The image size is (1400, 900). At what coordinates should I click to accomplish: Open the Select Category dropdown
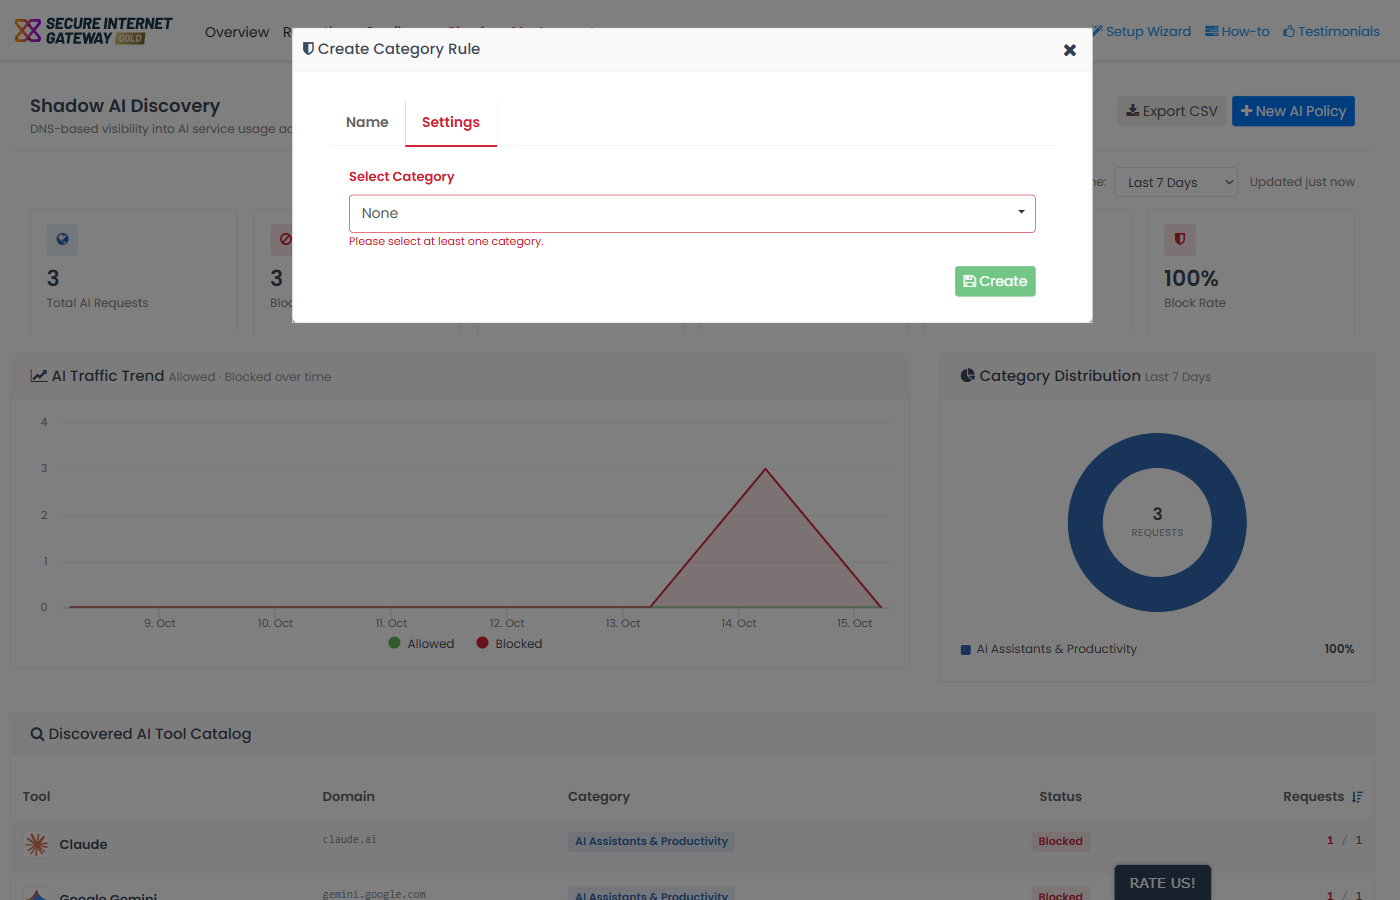coord(692,213)
